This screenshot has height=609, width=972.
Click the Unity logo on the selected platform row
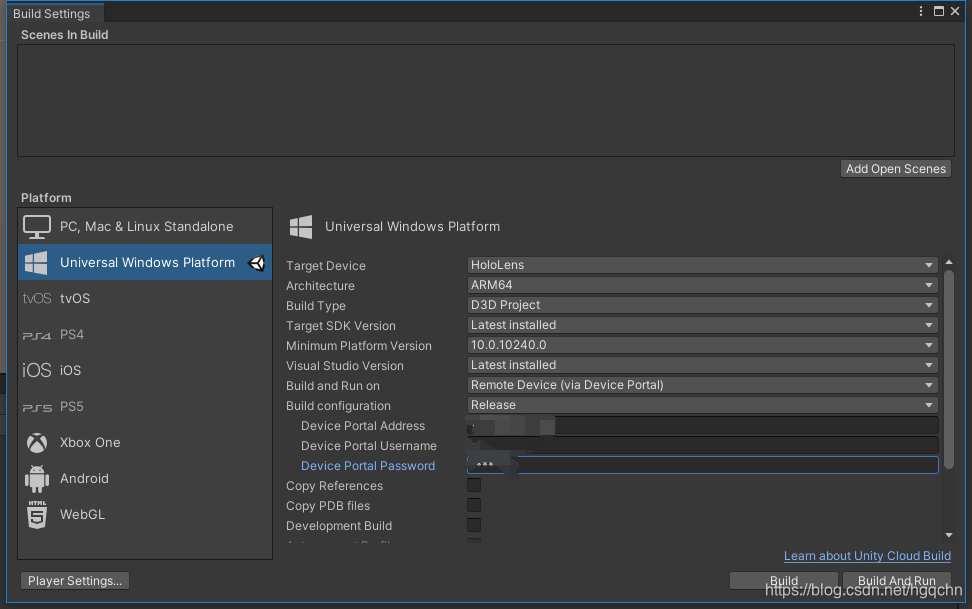pos(257,263)
